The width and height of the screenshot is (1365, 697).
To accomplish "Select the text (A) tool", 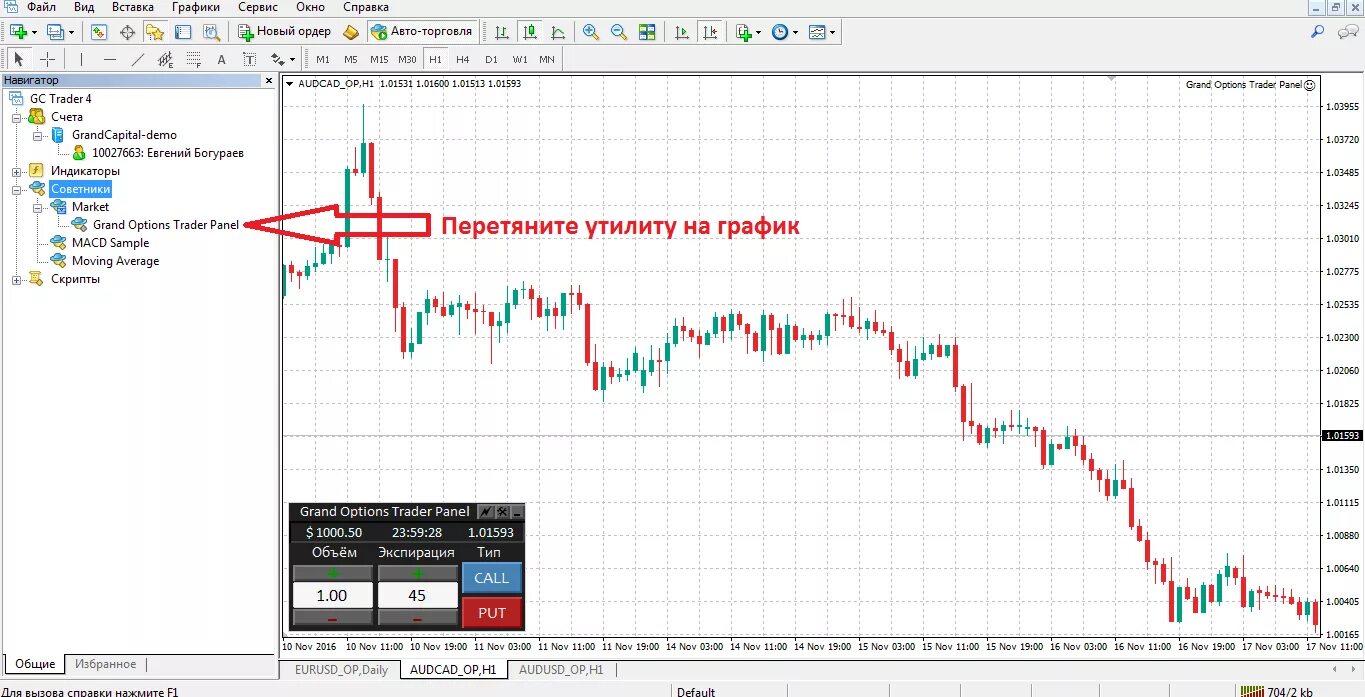I will pyautogui.click(x=222, y=59).
